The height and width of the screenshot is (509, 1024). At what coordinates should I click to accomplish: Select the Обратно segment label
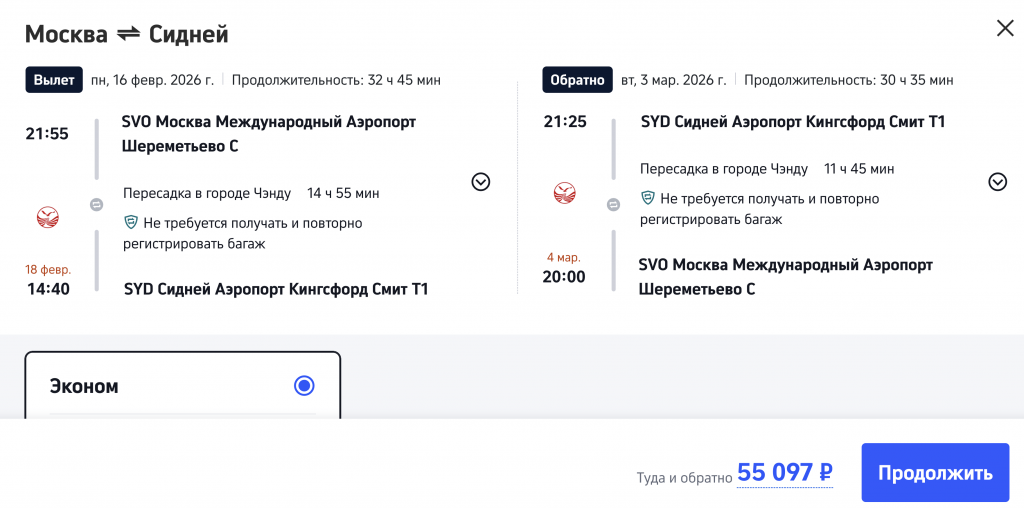tap(577, 80)
